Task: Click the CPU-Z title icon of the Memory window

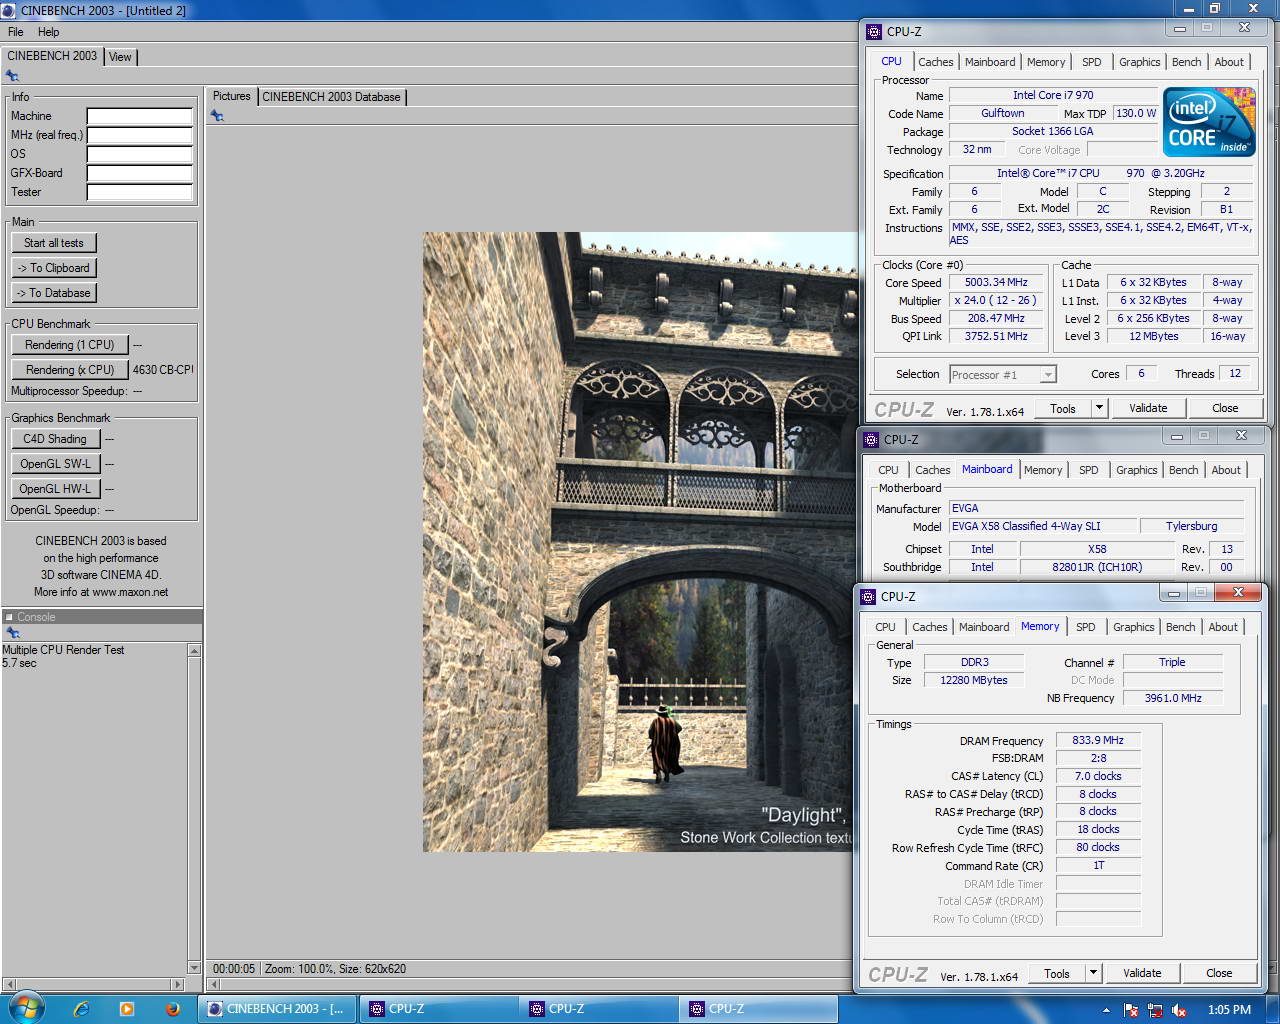Action: click(x=867, y=597)
